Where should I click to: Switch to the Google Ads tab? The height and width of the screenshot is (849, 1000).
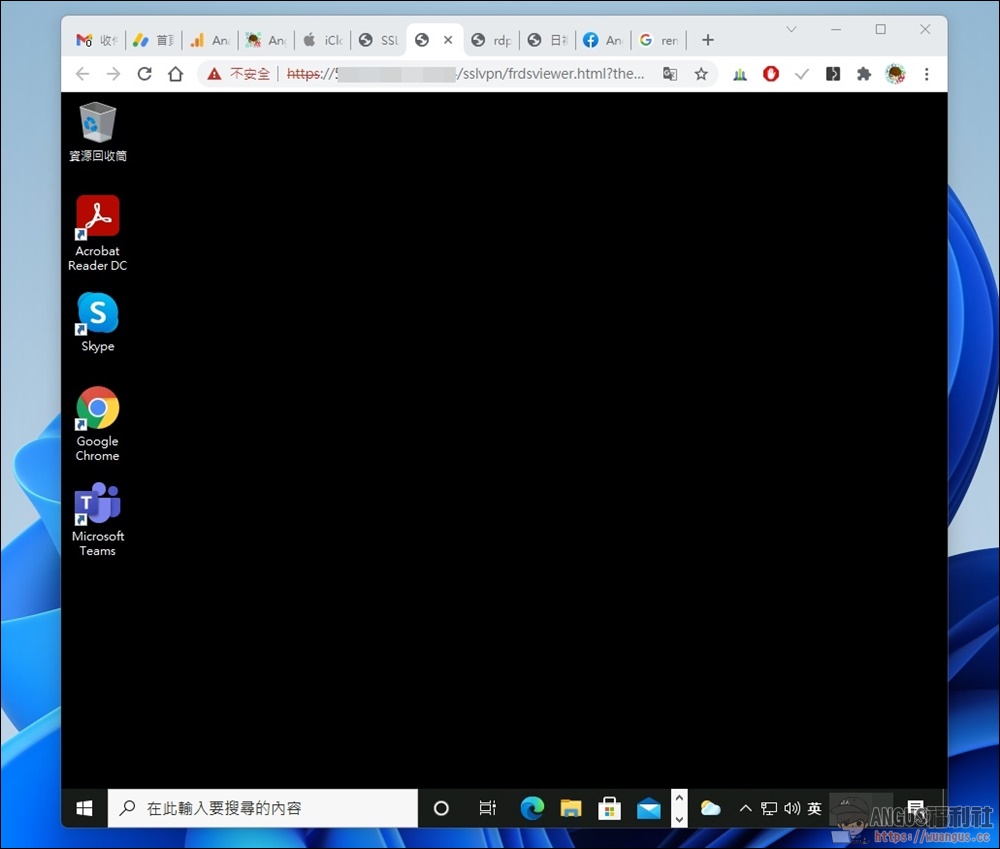pos(153,40)
